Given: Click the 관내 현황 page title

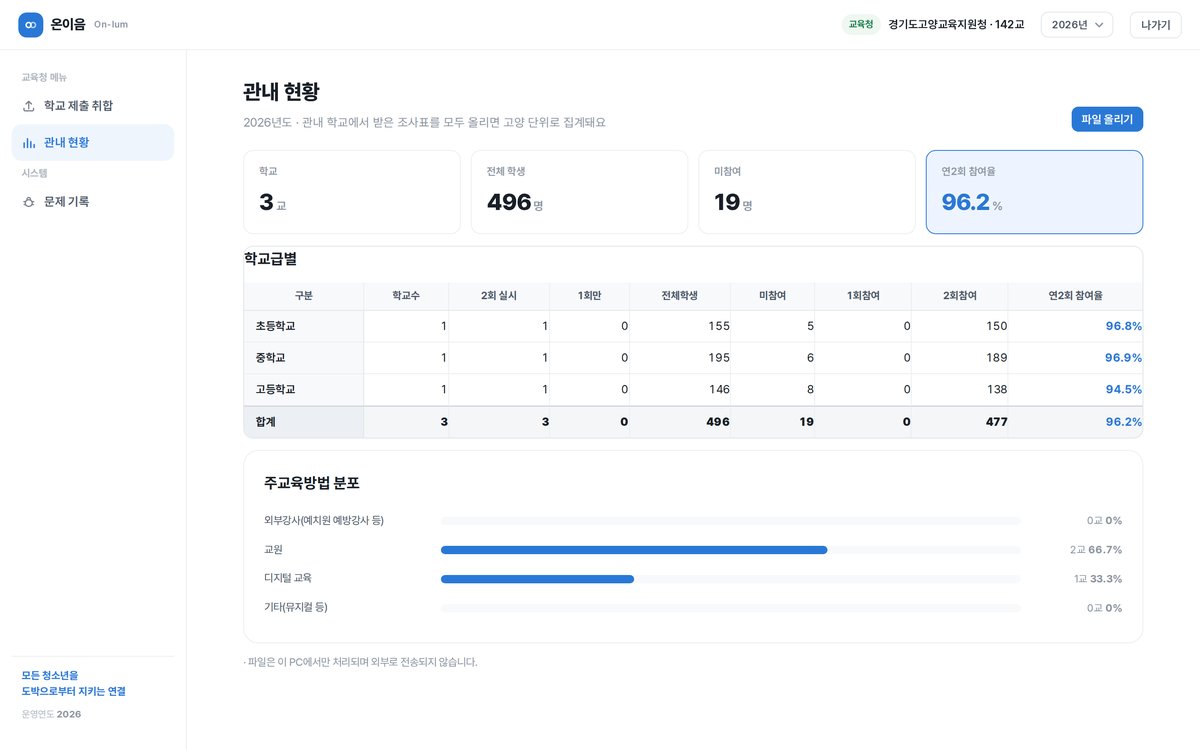Looking at the screenshot, I should pos(281,92).
